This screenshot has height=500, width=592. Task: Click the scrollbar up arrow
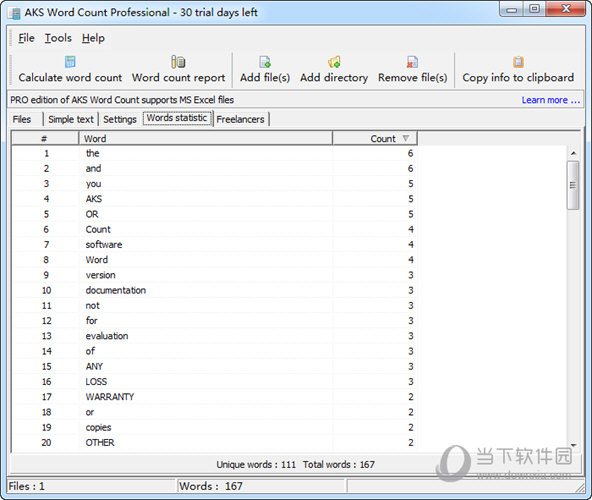[573, 153]
